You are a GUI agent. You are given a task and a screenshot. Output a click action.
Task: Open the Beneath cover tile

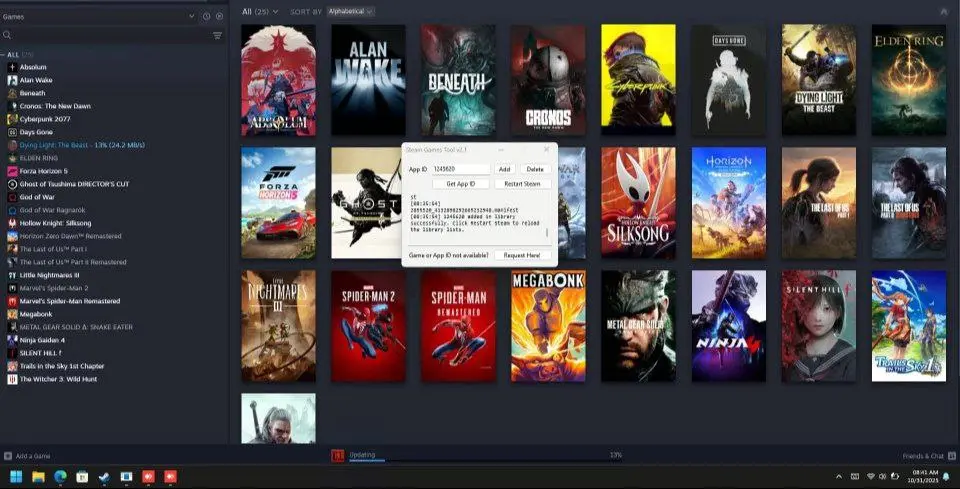tap(459, 80)
